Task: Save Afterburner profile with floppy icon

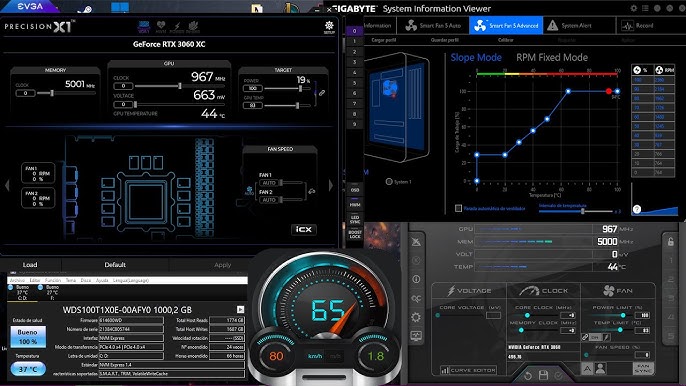Action: [x=543, y=375]
